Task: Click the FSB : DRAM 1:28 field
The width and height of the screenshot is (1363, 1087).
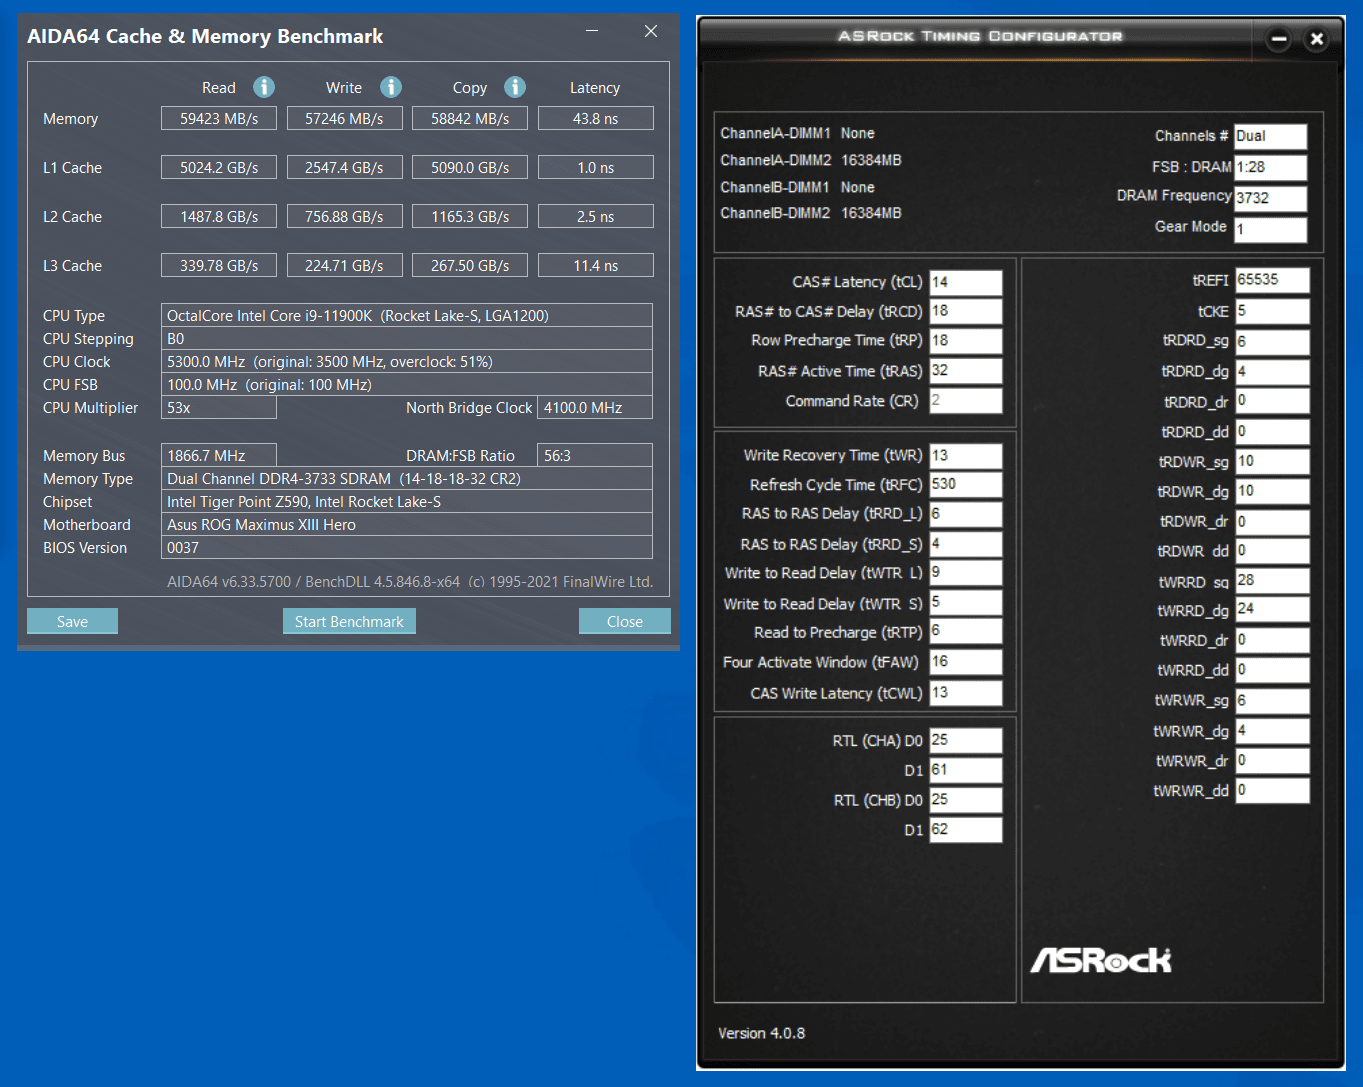Action: click(x=1270, y=167)
